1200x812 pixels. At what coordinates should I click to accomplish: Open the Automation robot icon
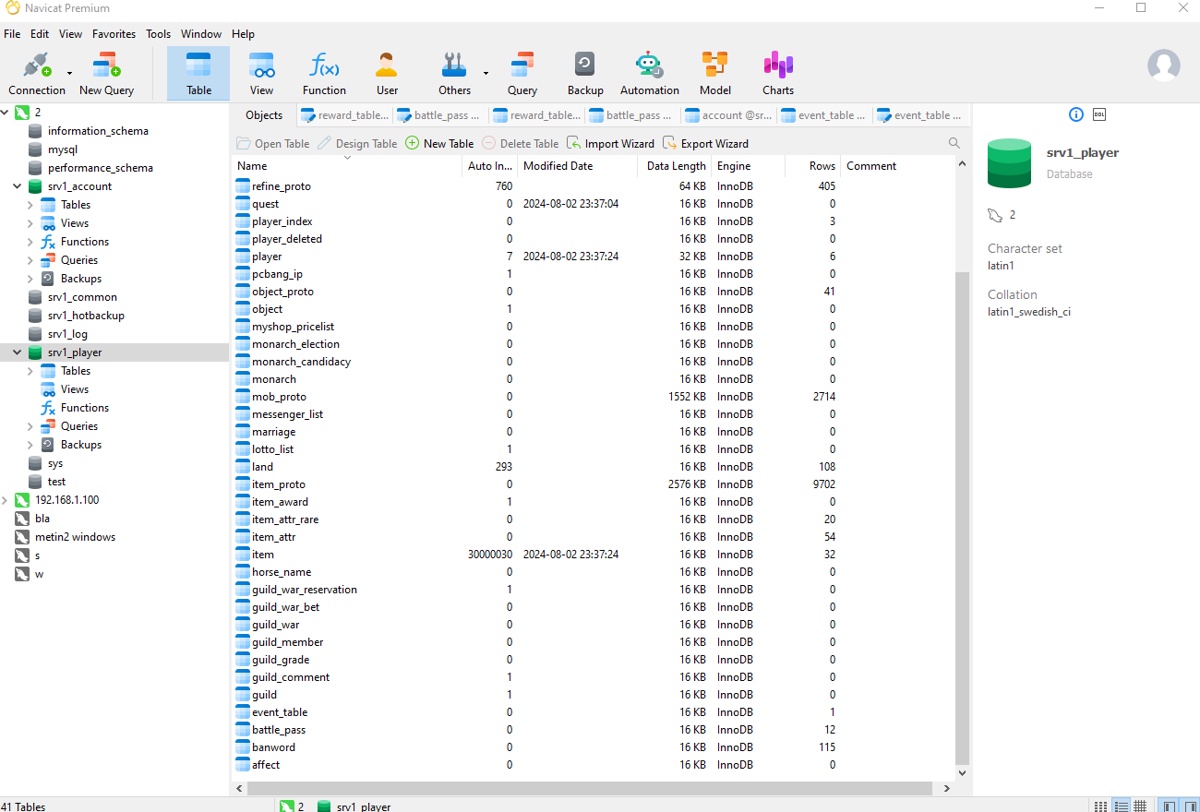pos(649,74)
